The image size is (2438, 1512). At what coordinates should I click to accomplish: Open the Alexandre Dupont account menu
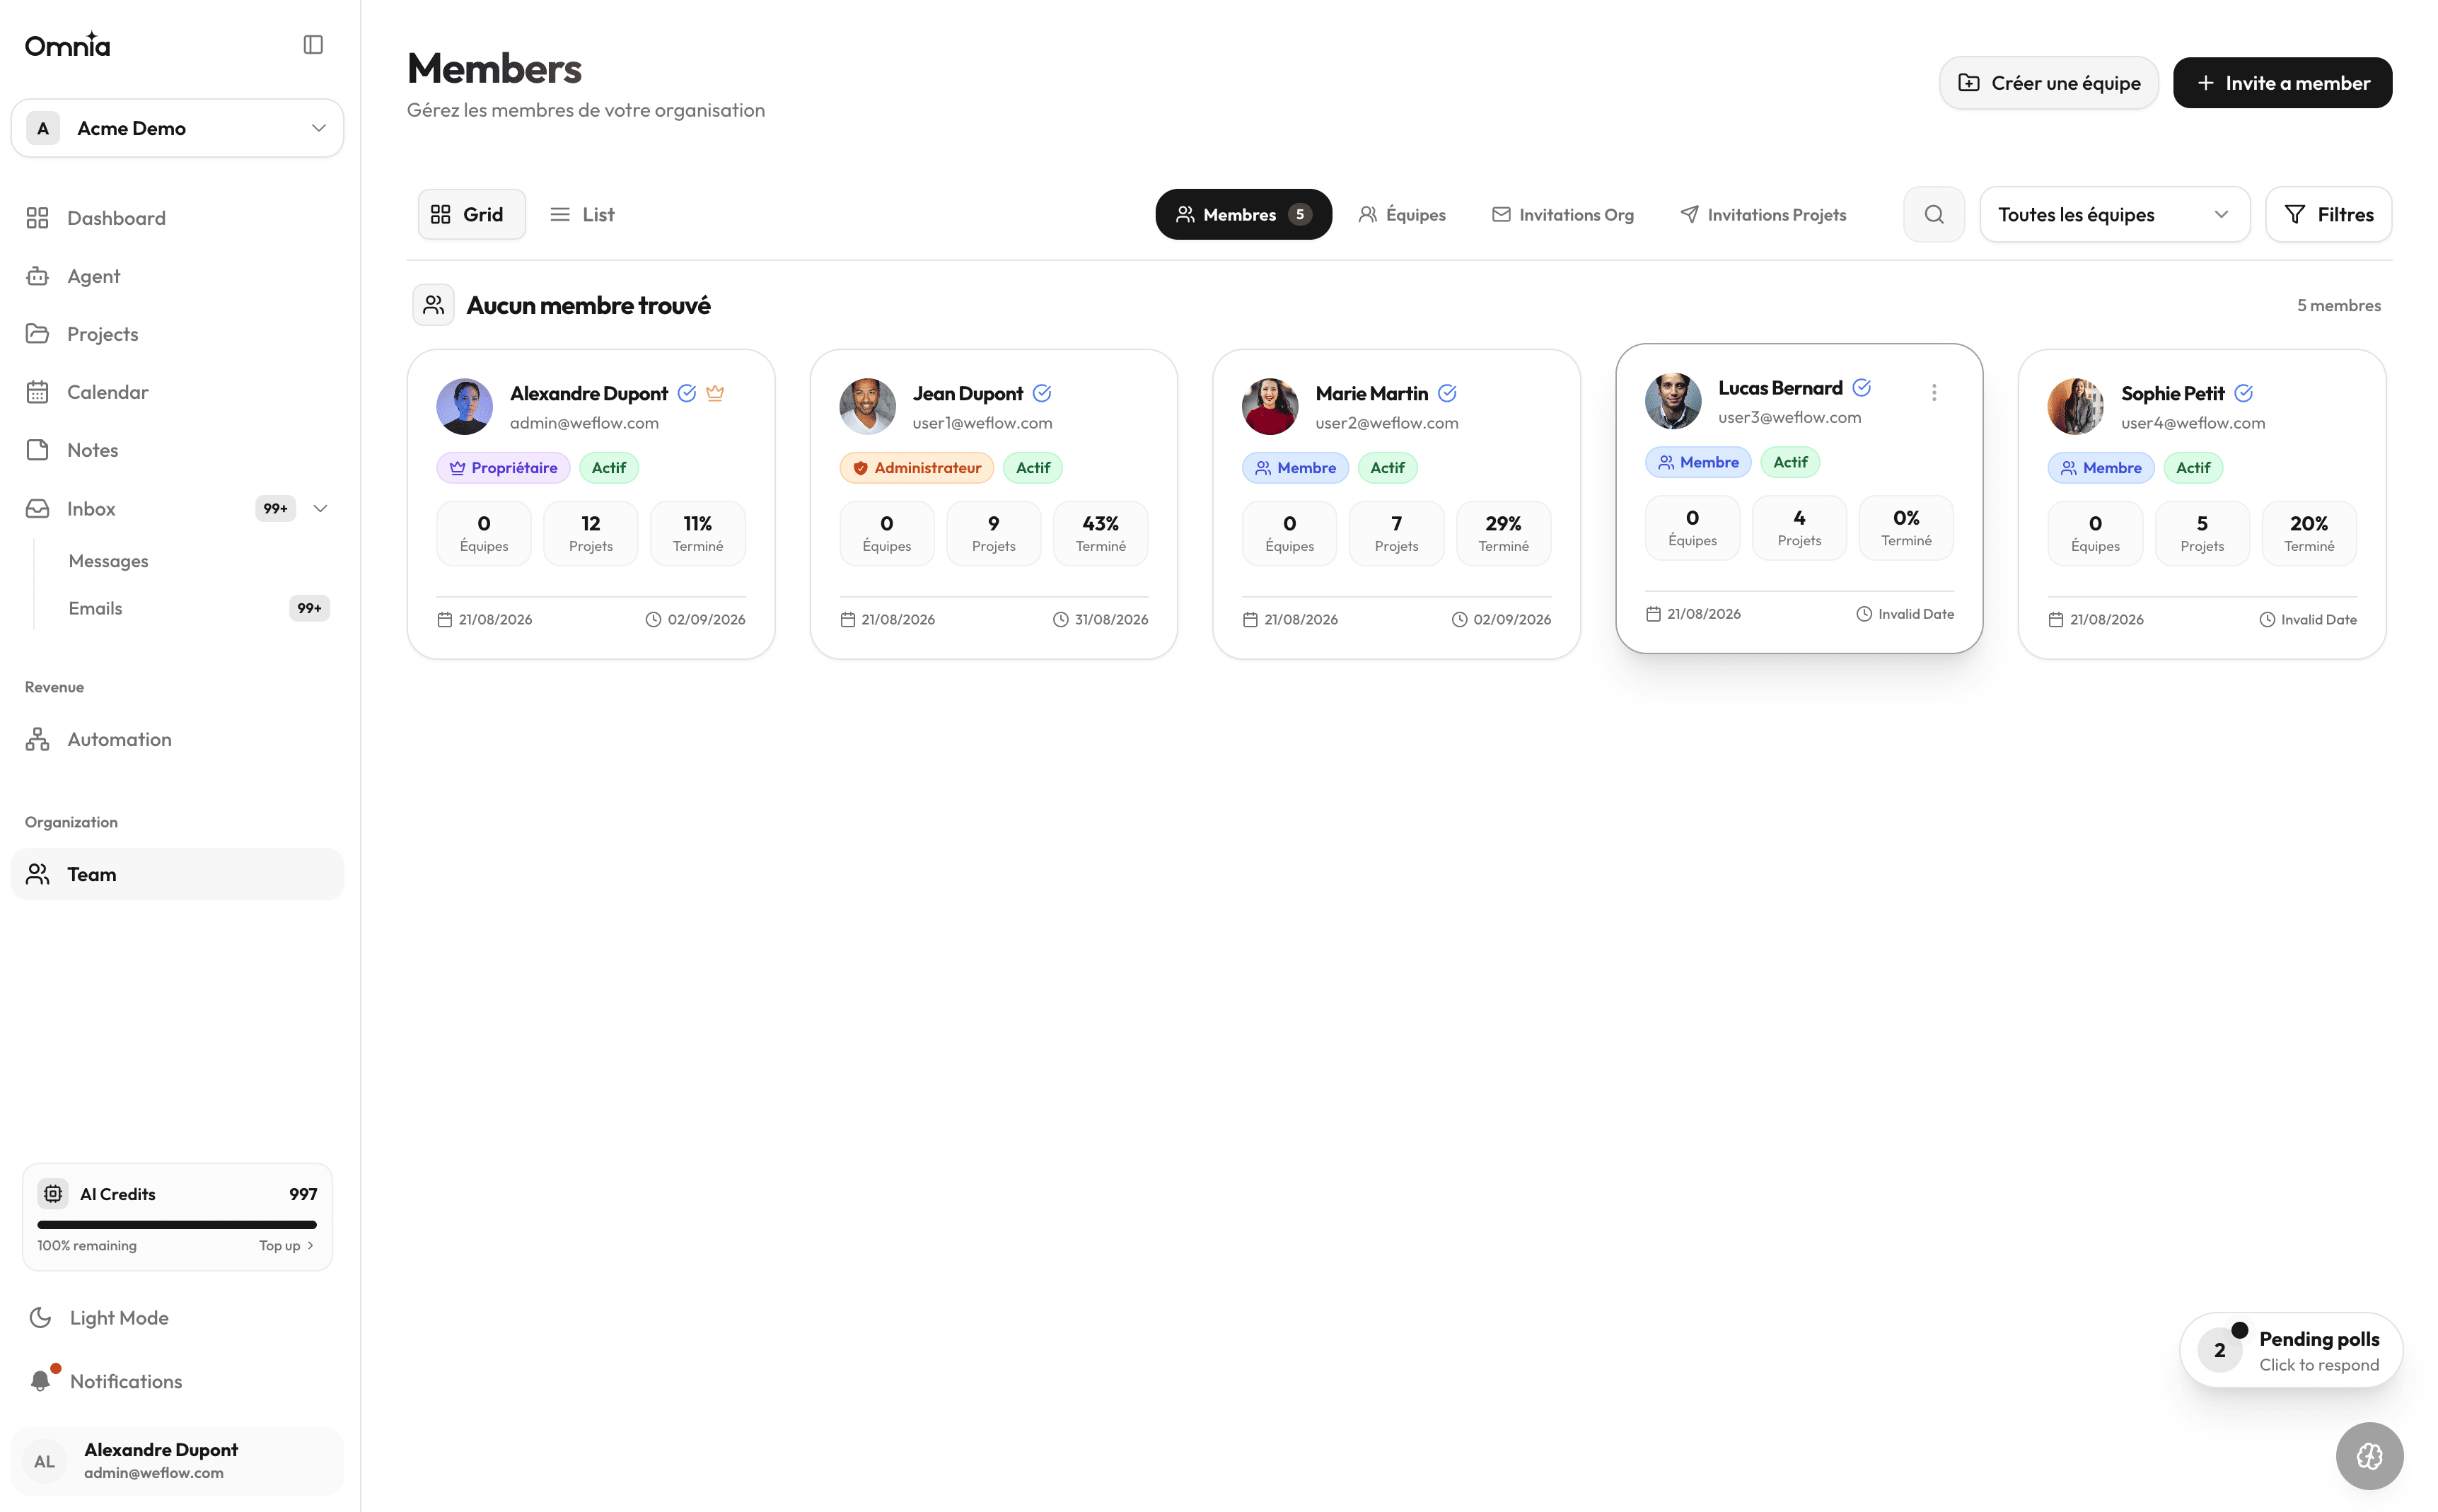click(x=177, y=1461)
